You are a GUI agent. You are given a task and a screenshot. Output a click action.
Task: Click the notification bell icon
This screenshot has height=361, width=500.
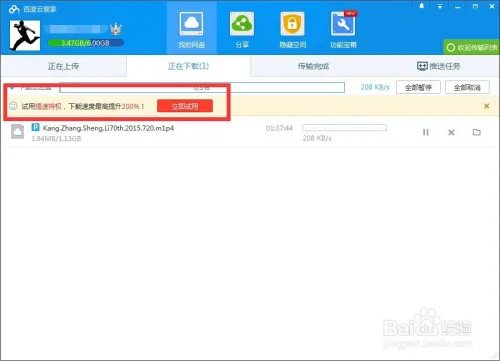[x=422, y=6]
